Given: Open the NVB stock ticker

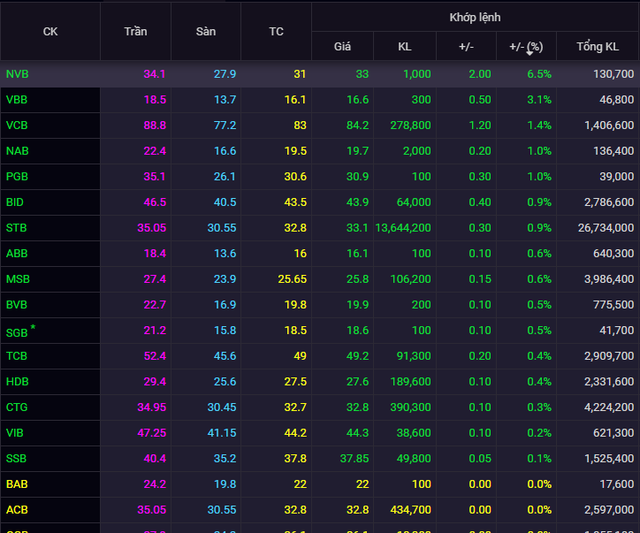Looking at the screenshot, I should coord(17,74).
